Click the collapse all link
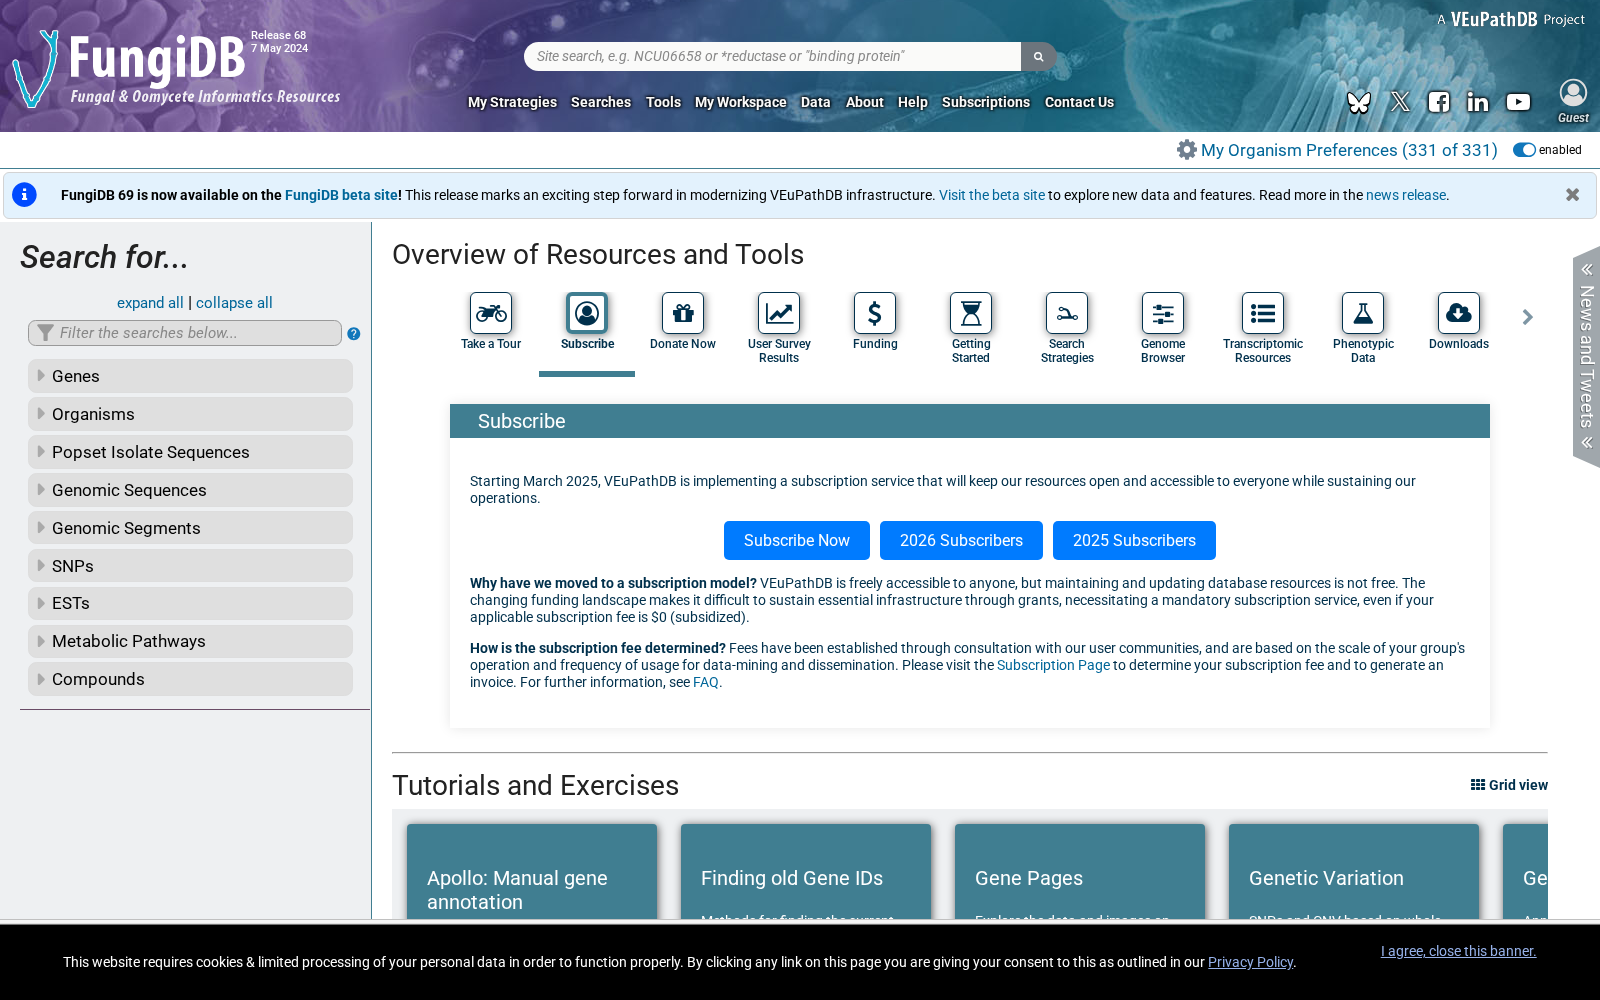Screen dimensions: 1600x1000 click(x=234, y=303)
